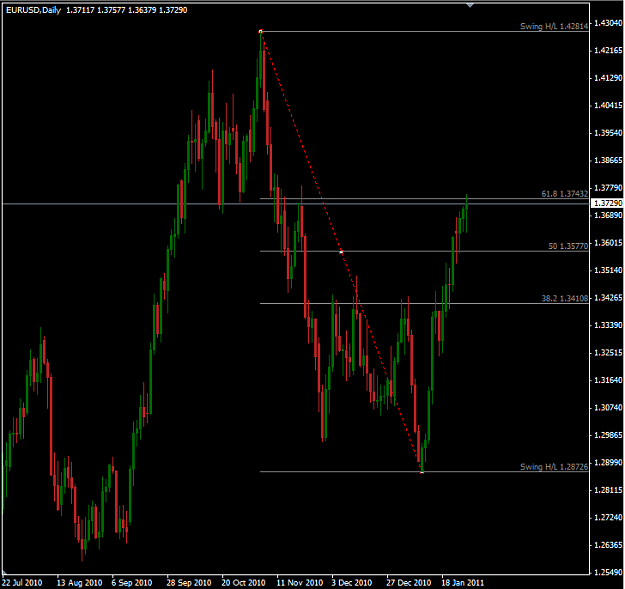Screen dimensions: 625x589
Task: Click the 1.39540 price axis label
Action: [608, 133]
